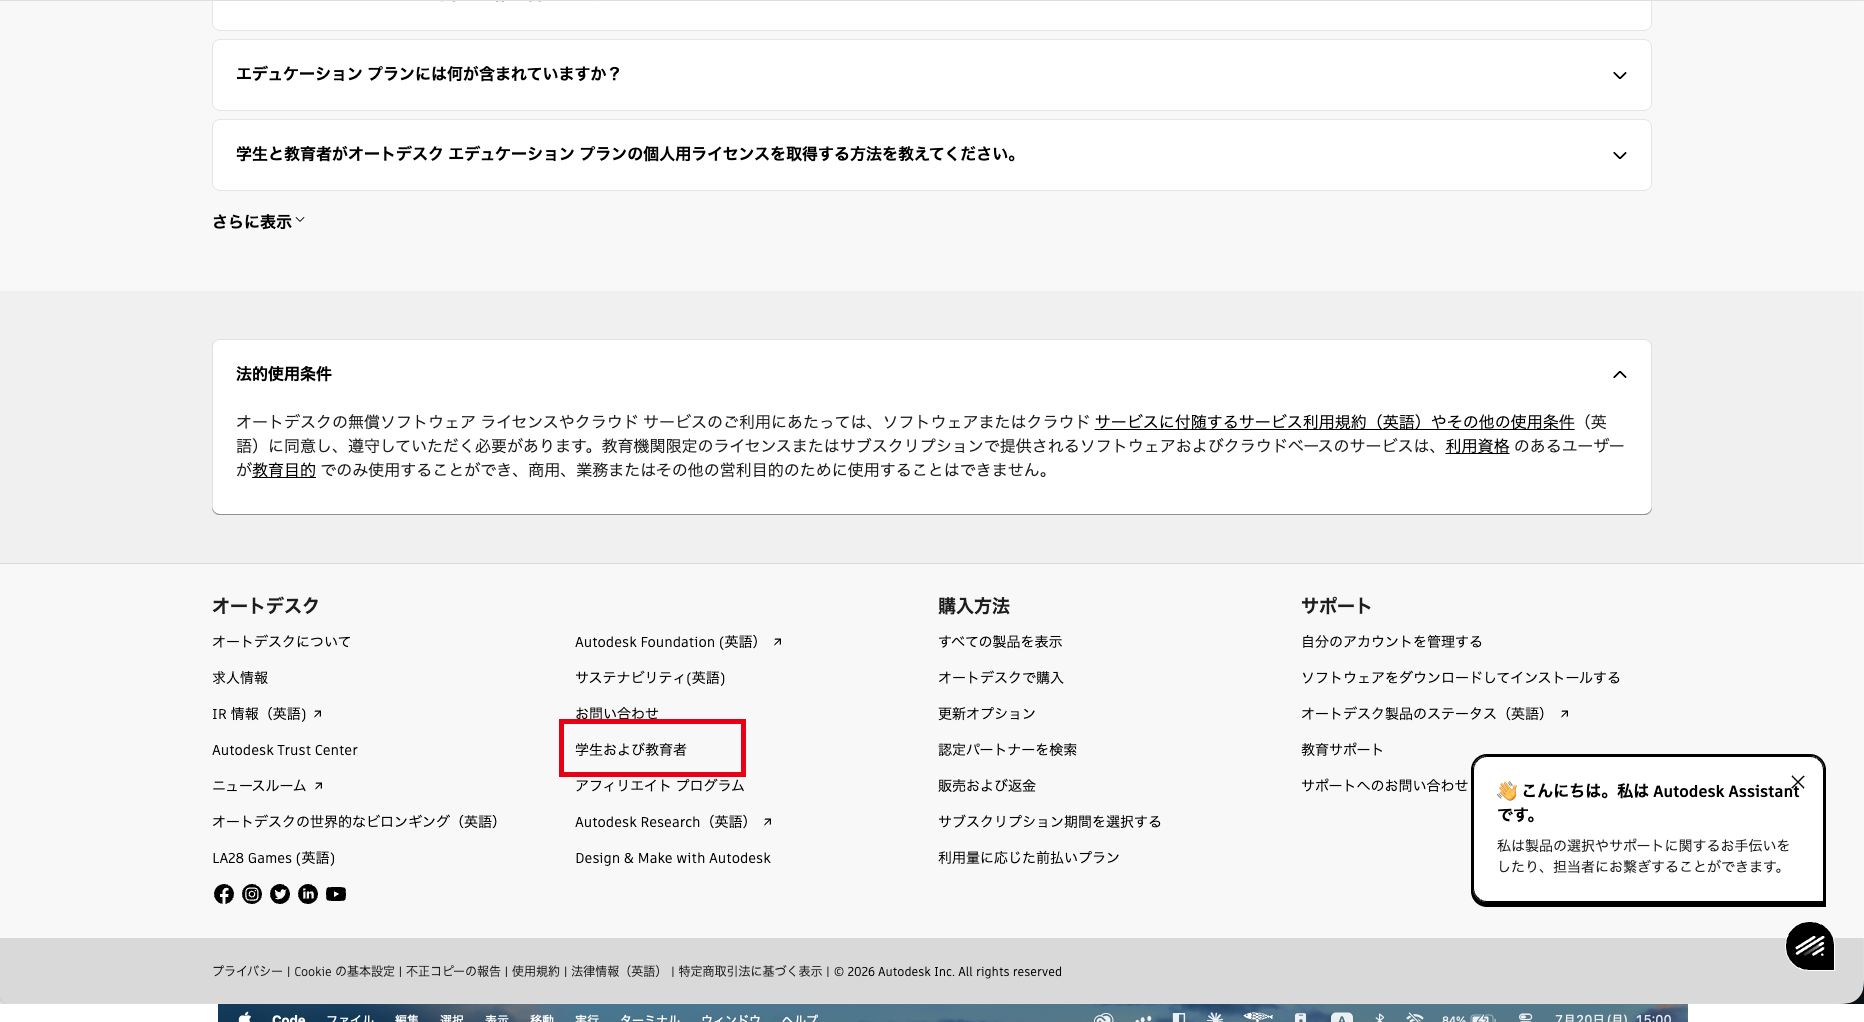1864x1022 pixels.
Task: Open オートデスク製品のステータス（英語）link
Action: pos(1435,714)
